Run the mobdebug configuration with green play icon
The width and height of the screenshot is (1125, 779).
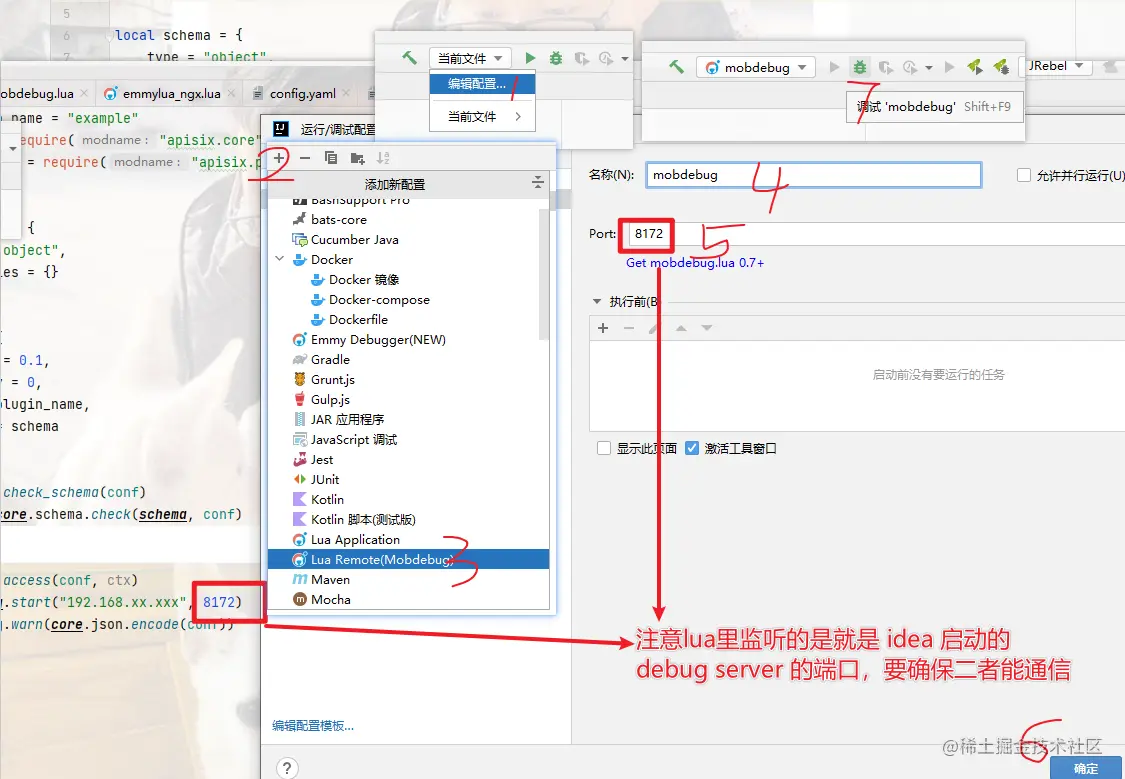pos(832,66)
